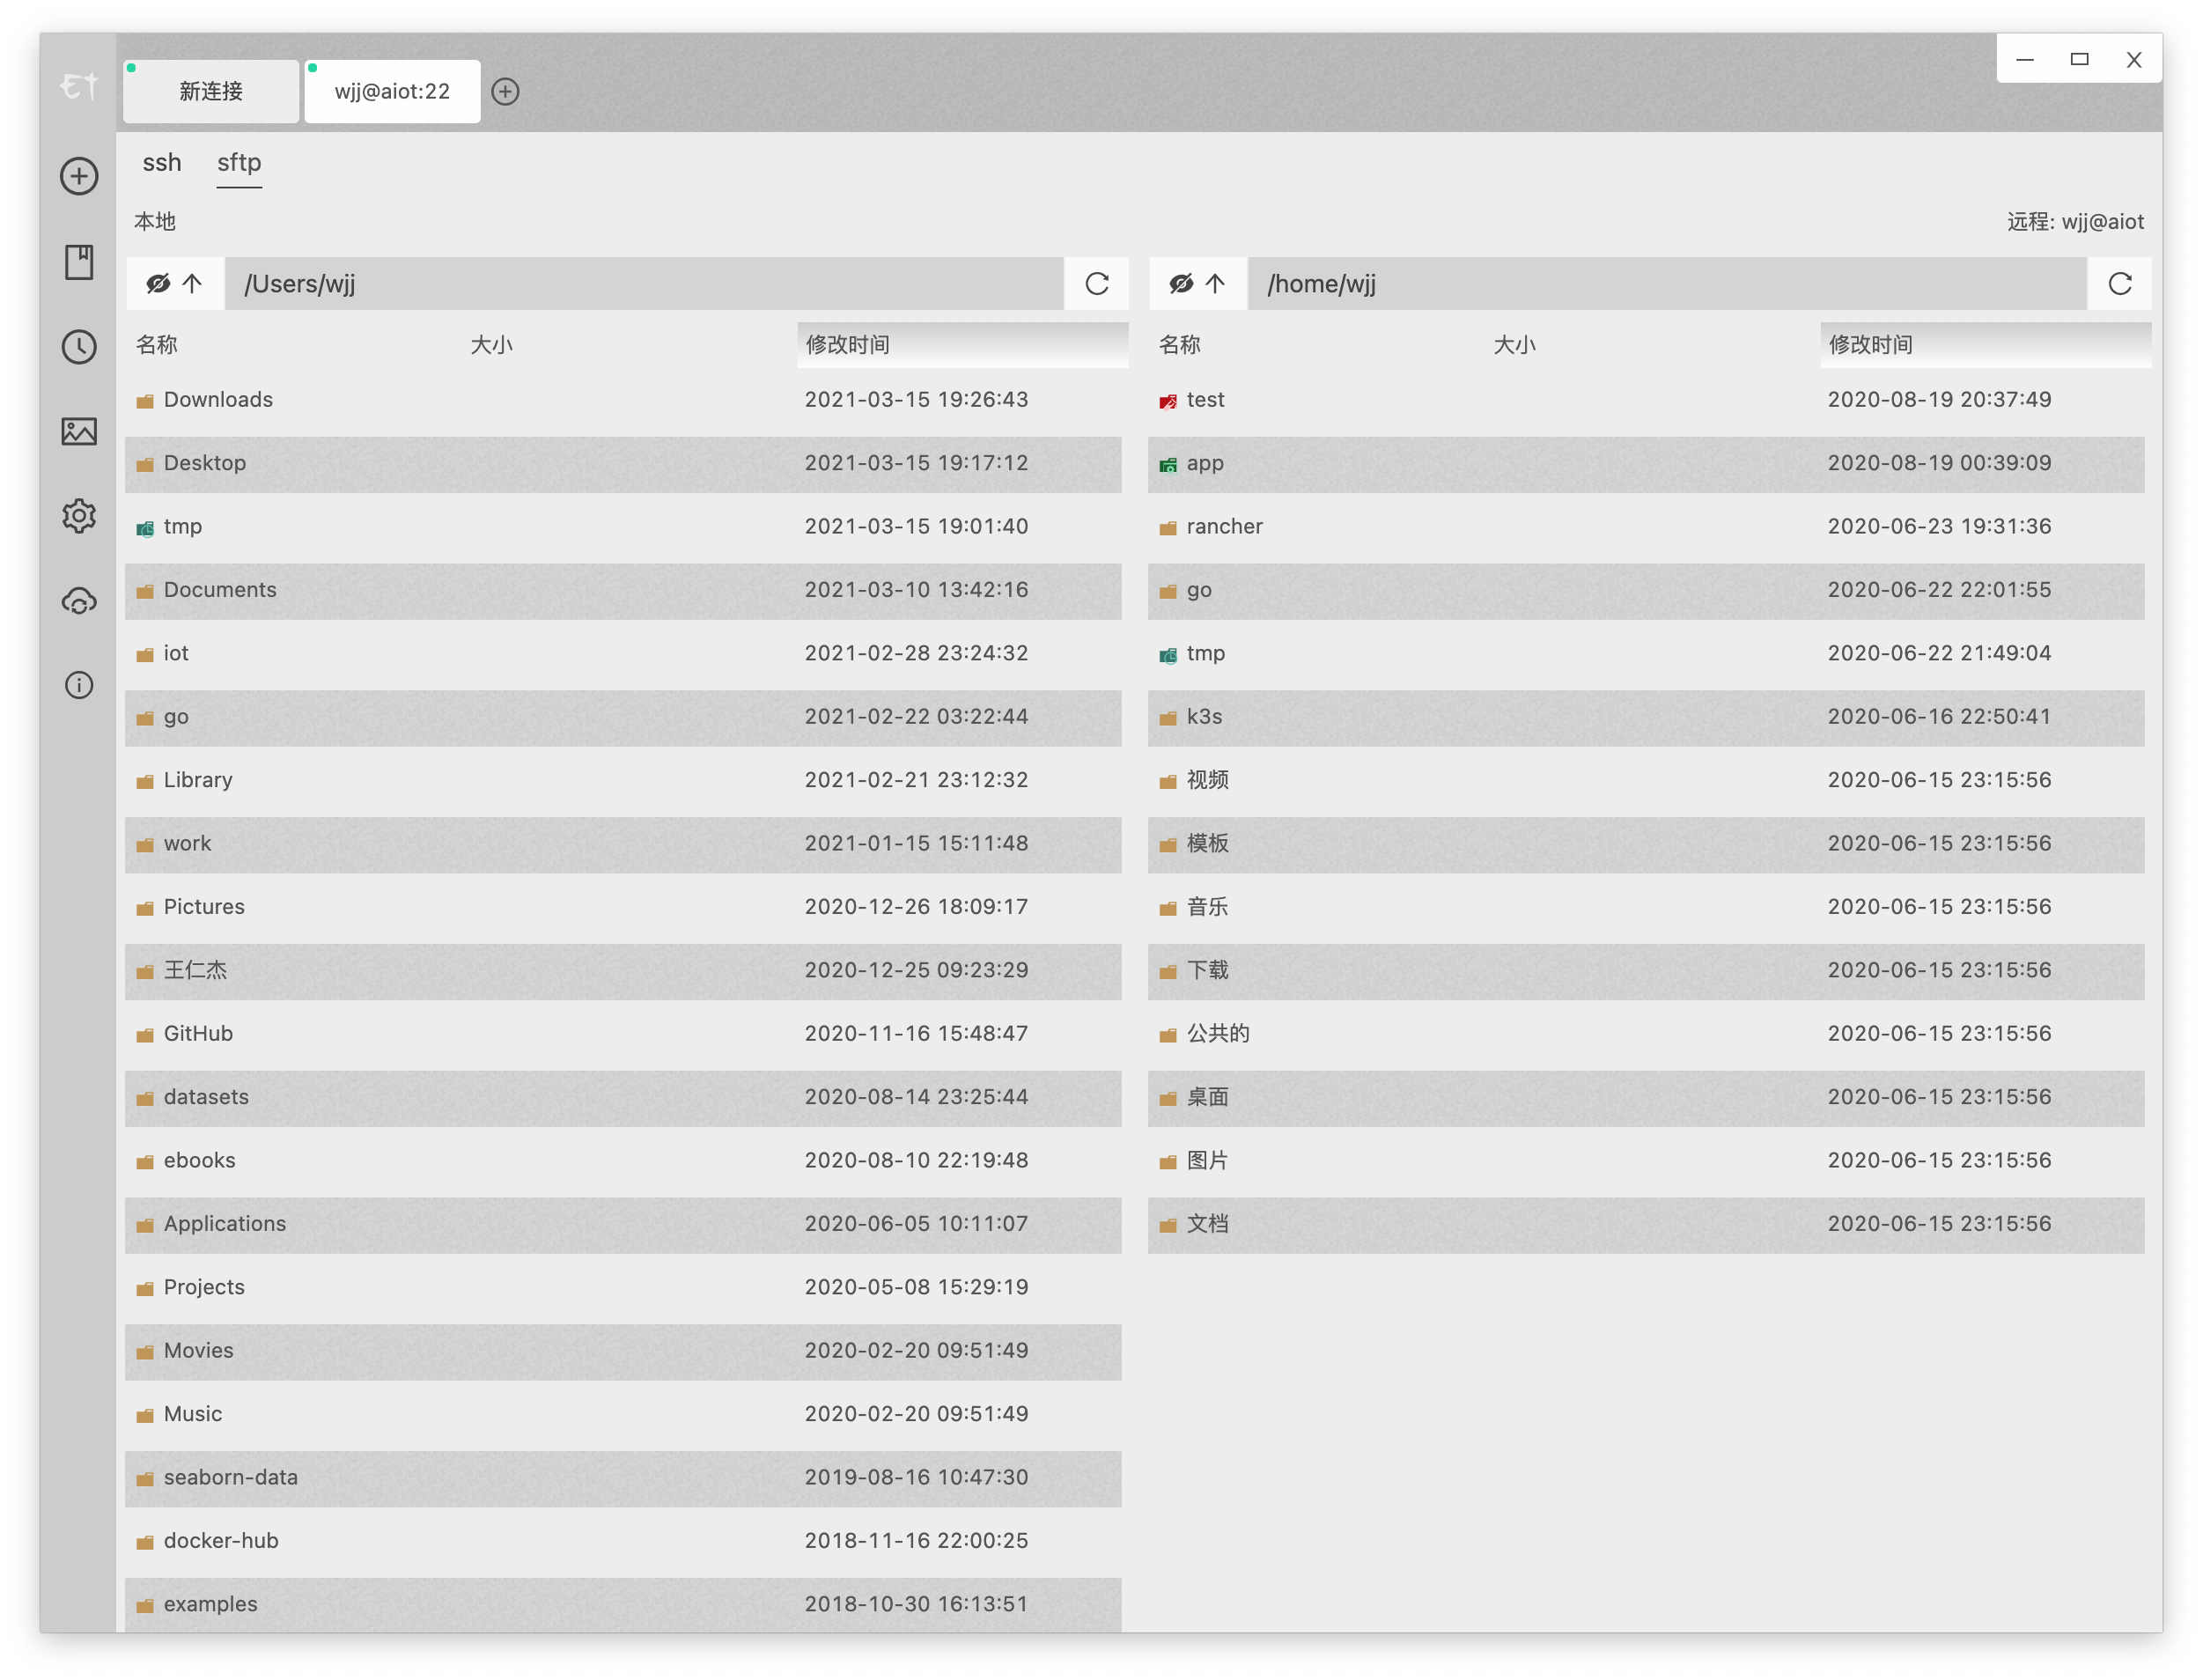The width and height of the screenshot is (2203, 1680).
Task: Refresh the local /Users/wjj listing
Action: (x=1097, y=284)
